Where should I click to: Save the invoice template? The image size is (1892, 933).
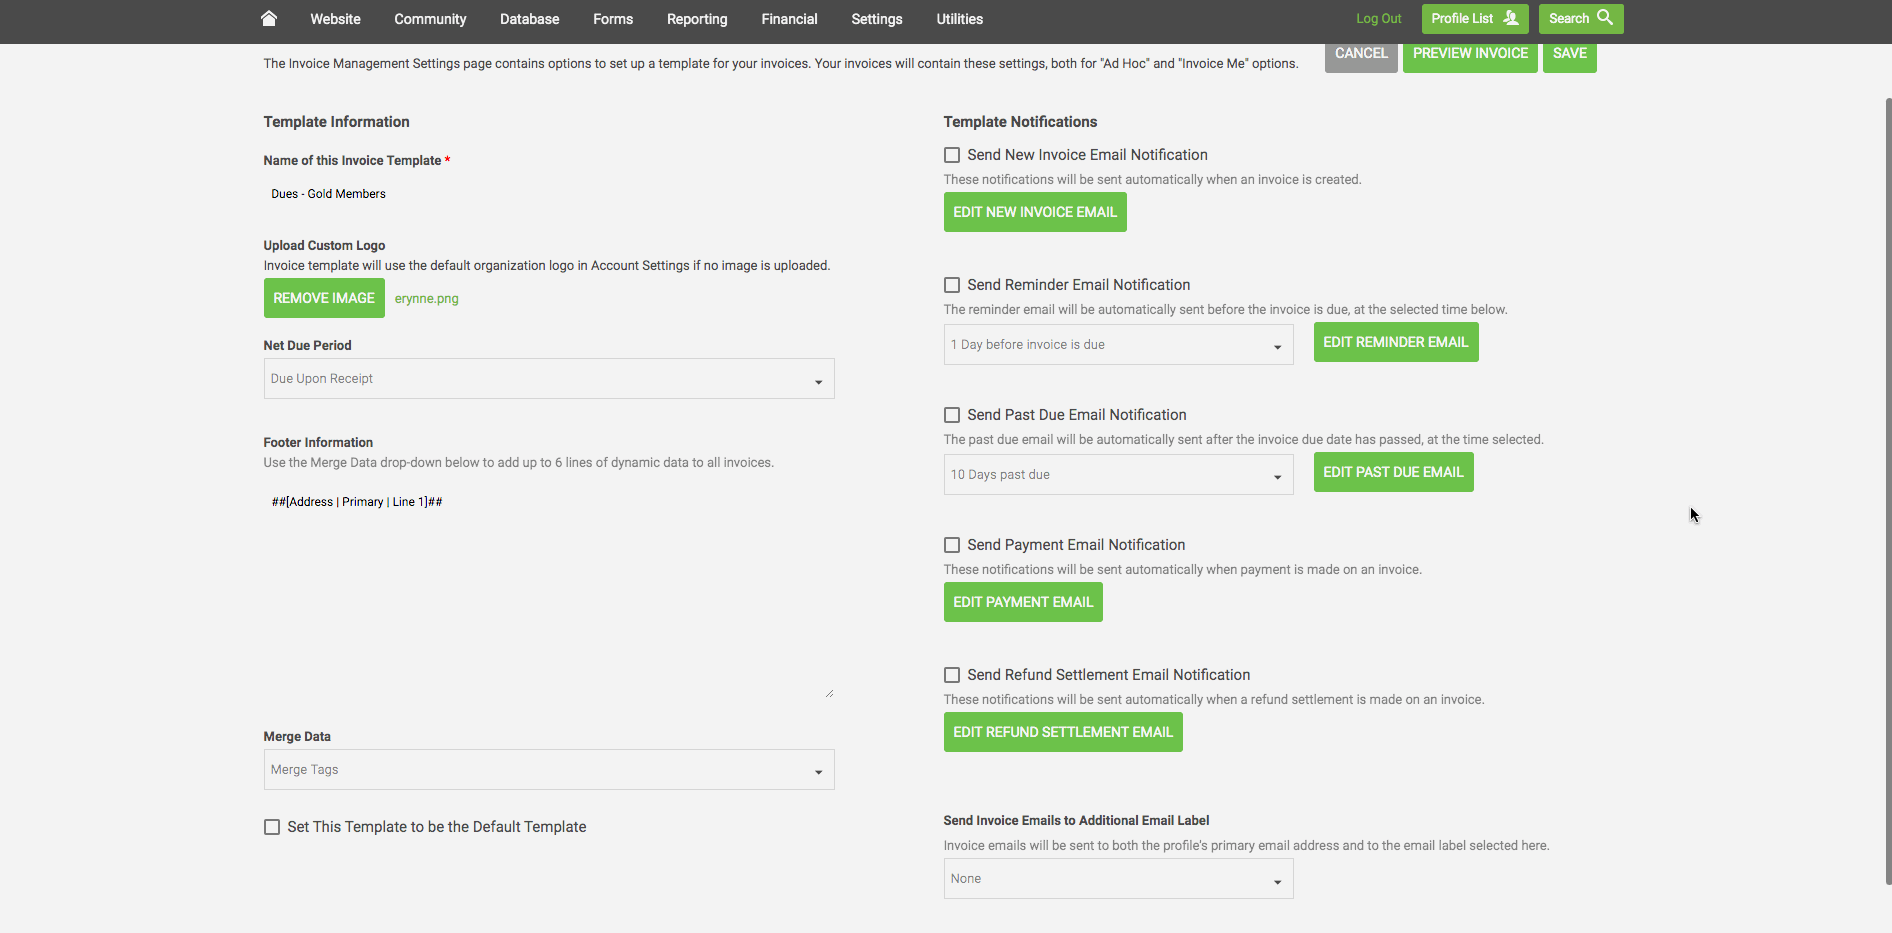tap(1569, 54)
